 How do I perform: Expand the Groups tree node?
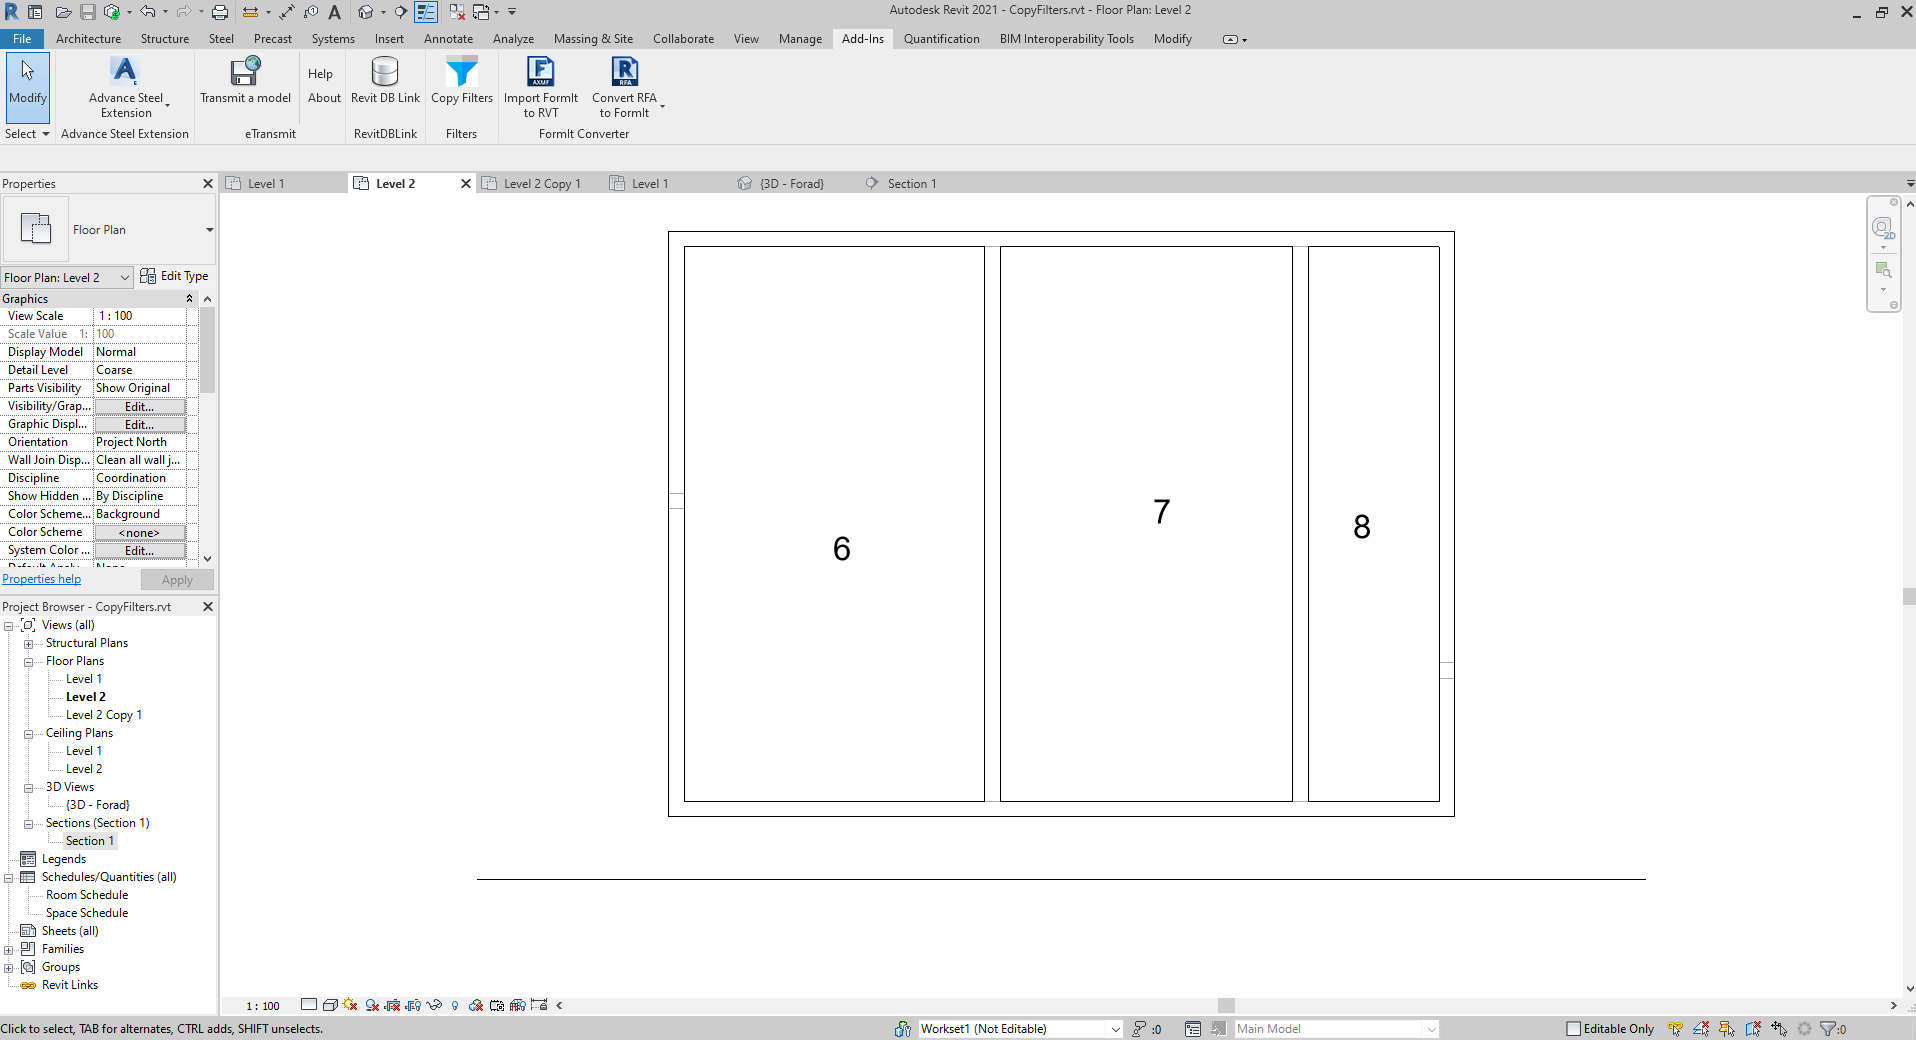click(9, 968)
